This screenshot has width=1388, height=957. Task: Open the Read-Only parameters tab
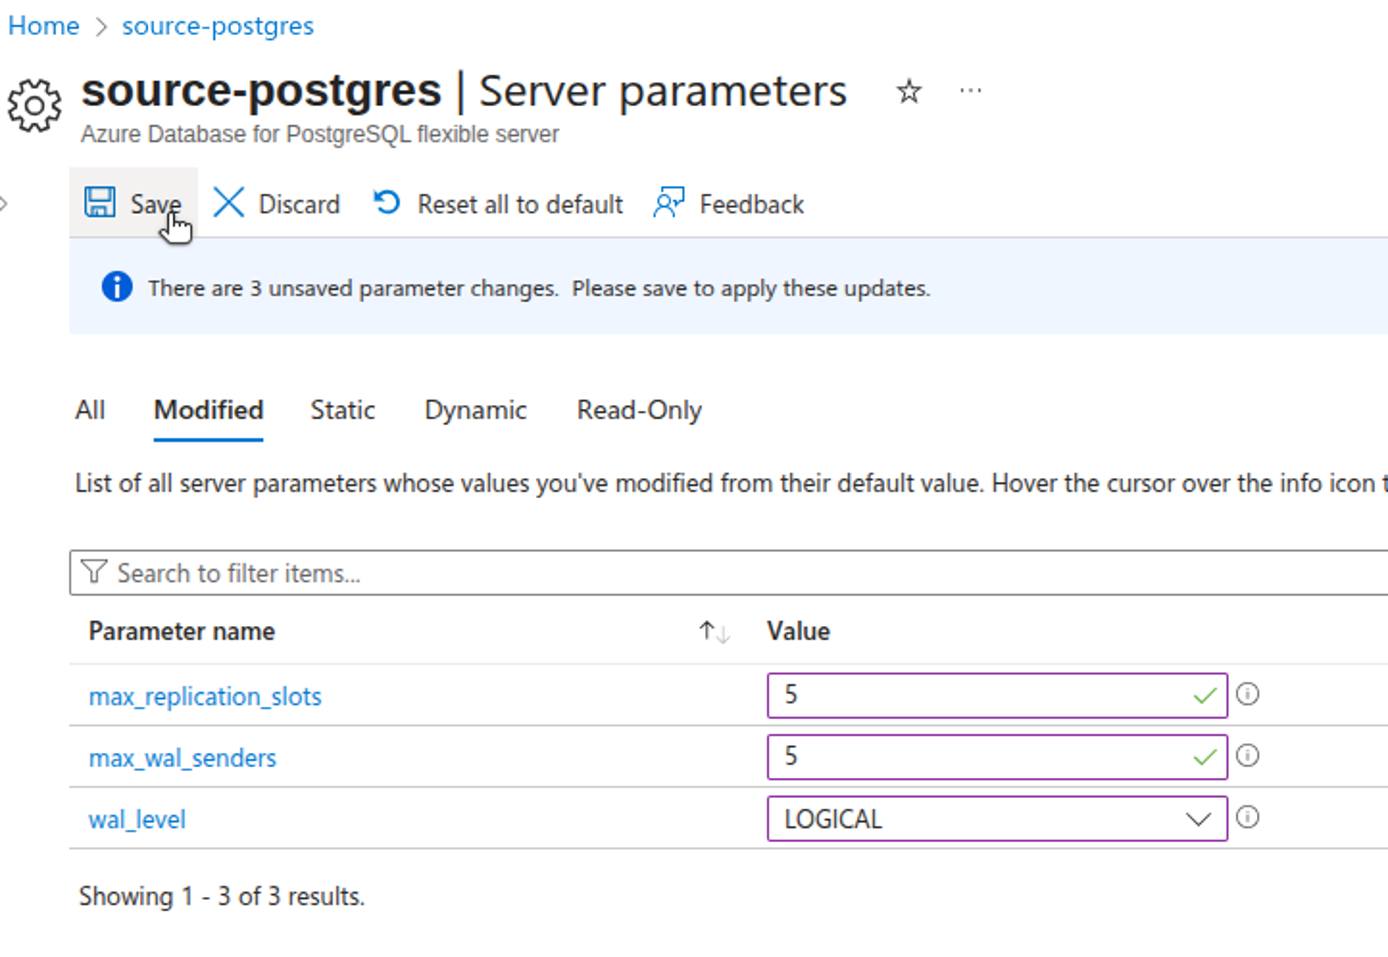[x=638, y=410]
